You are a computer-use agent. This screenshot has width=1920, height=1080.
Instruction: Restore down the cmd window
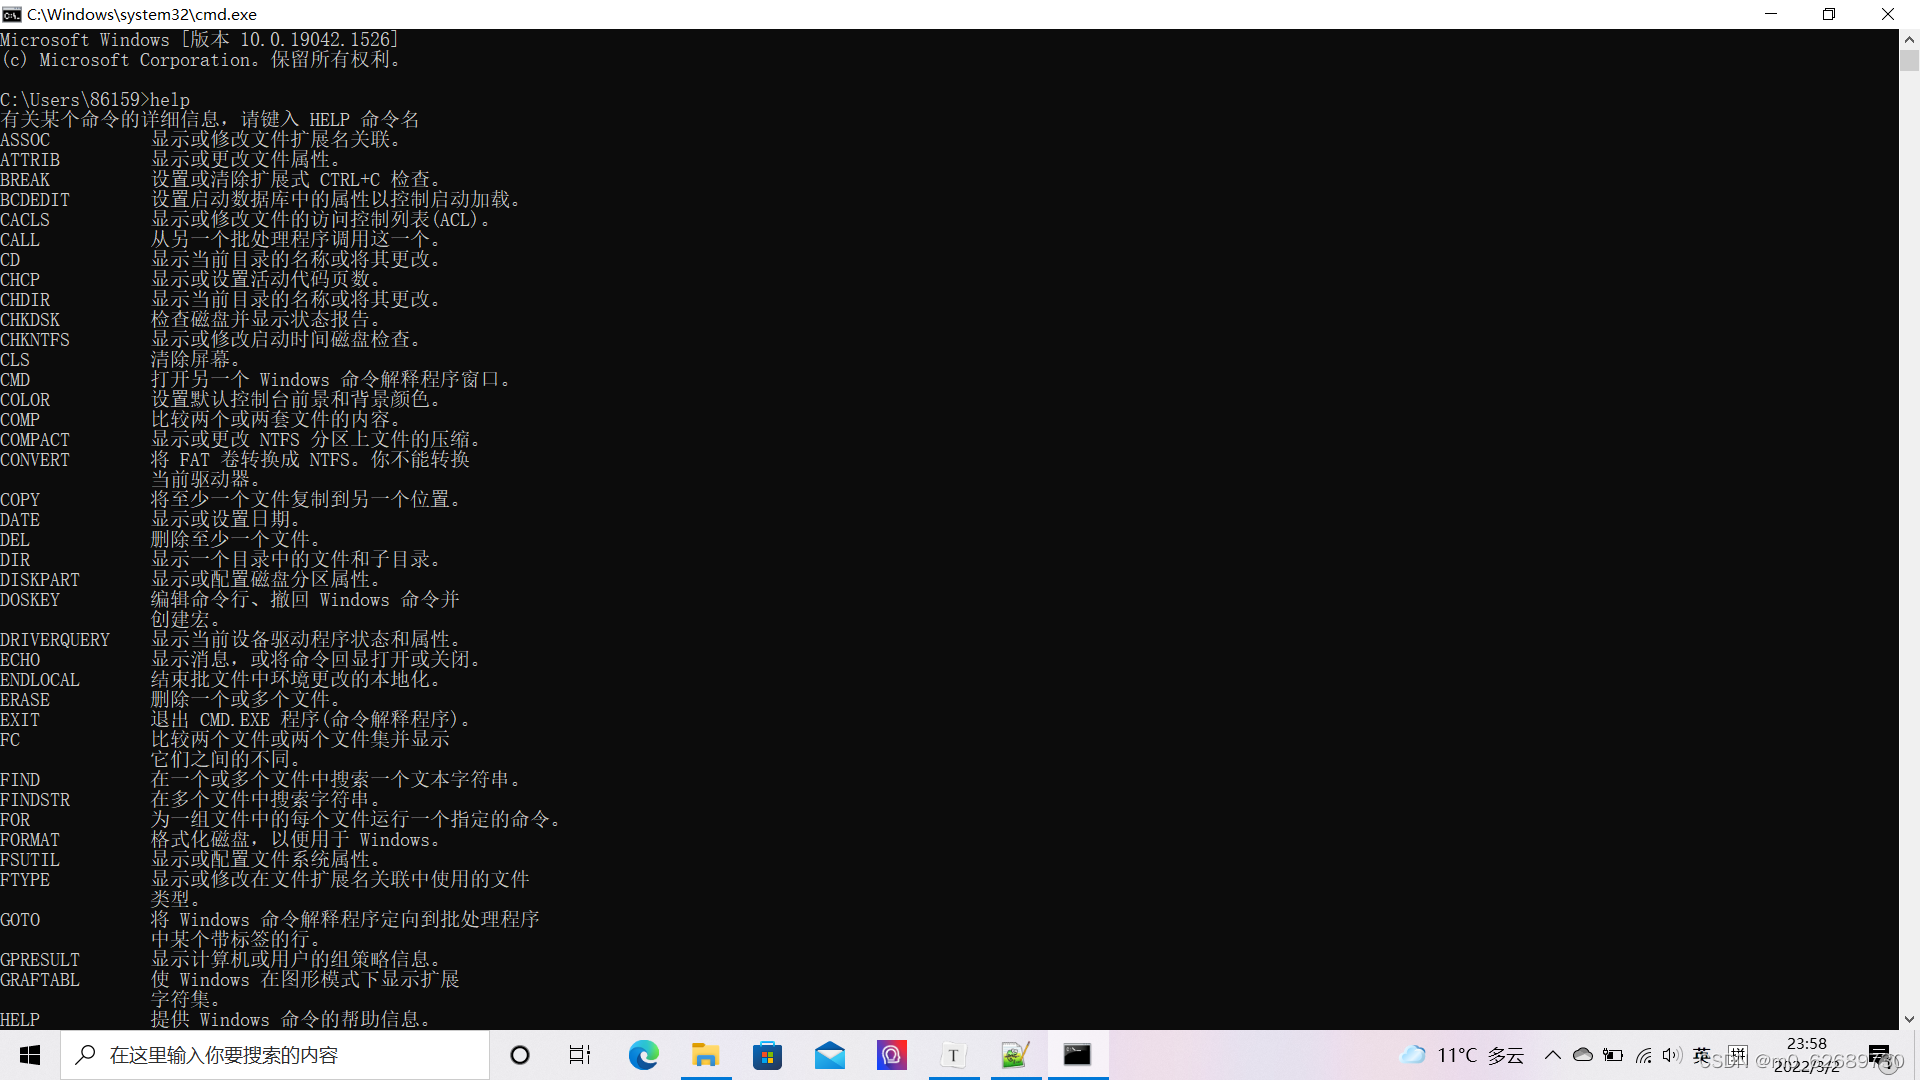[x=1829, y=14]
